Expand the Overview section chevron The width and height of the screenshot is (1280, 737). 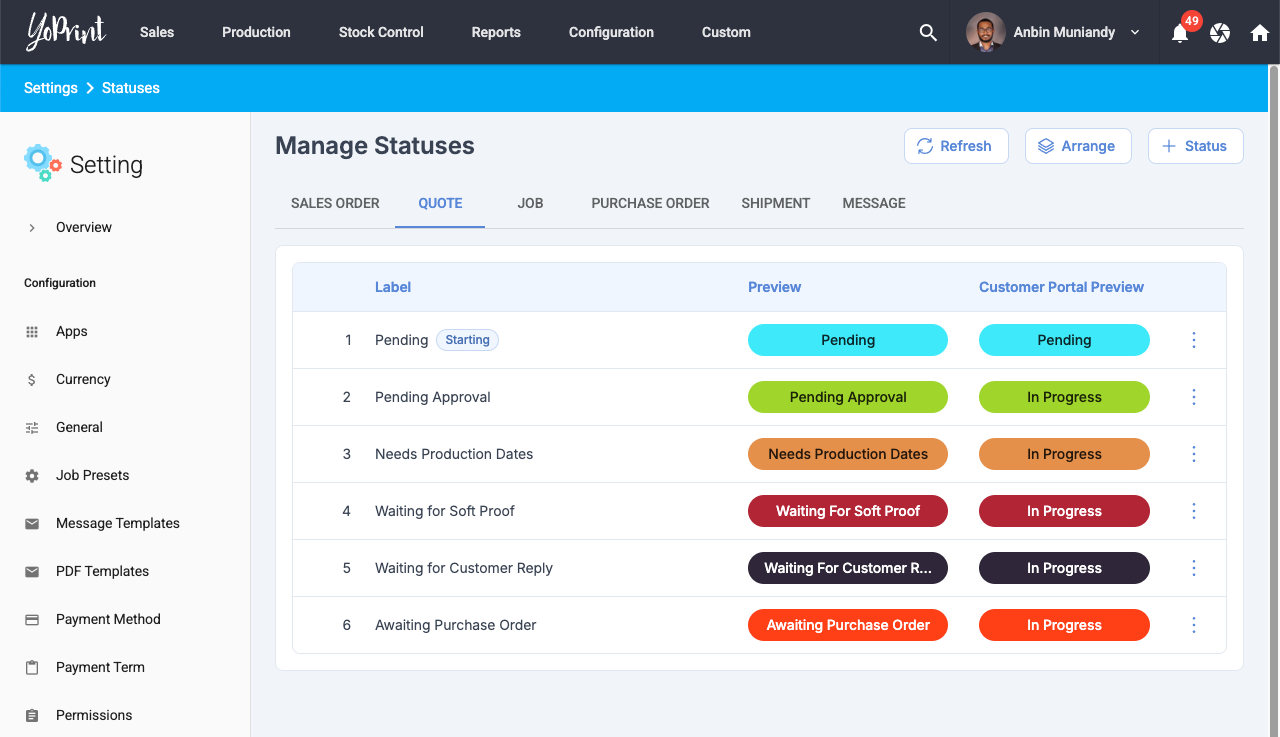click(x=32, y=227)
